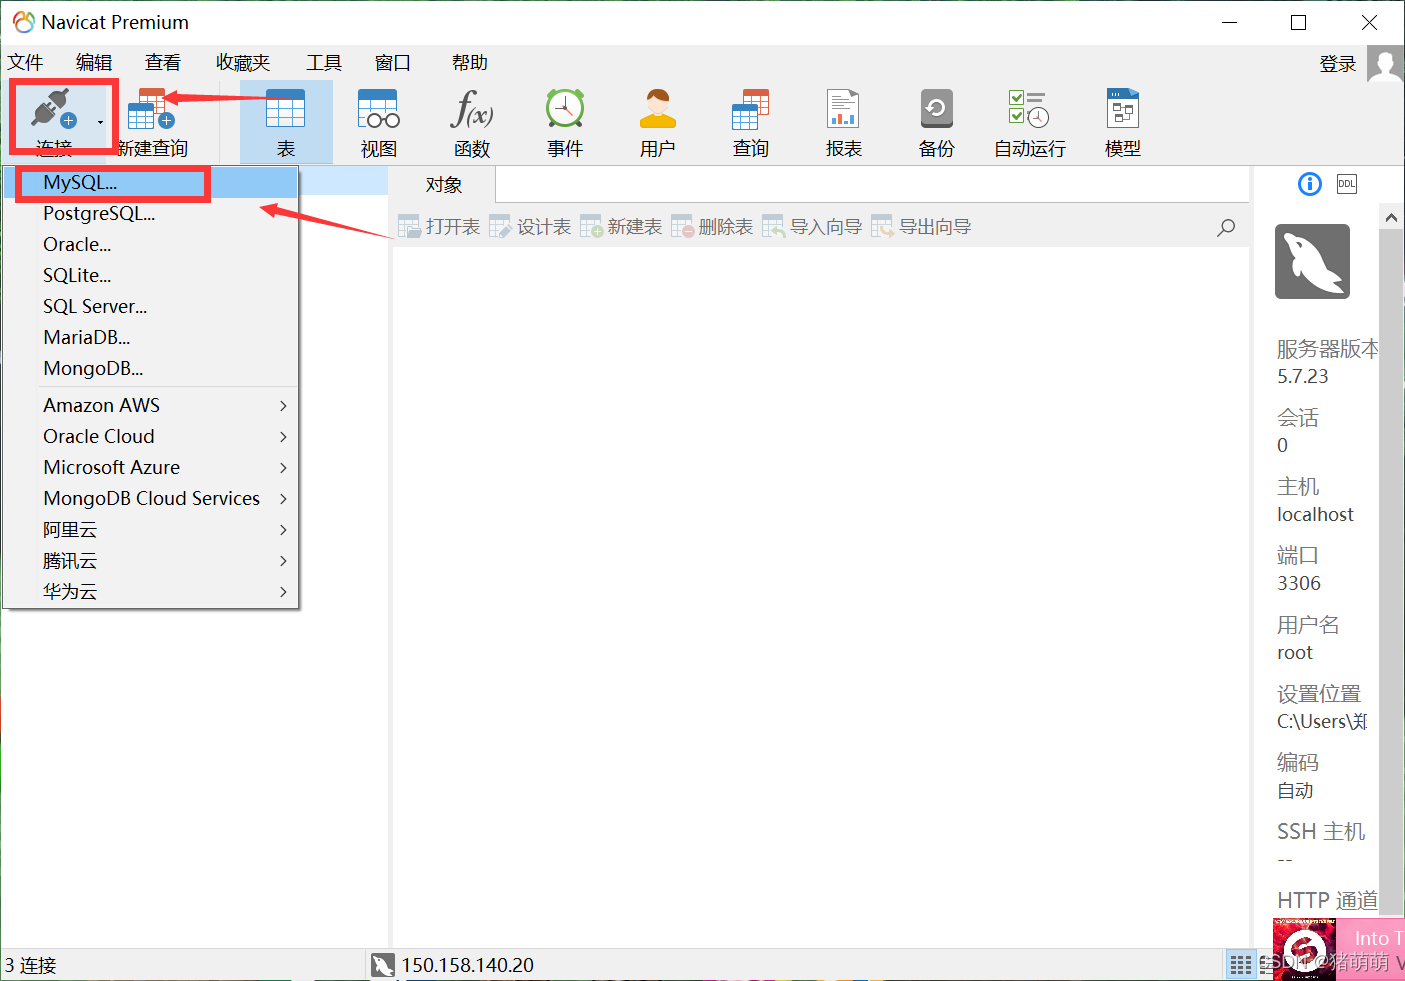This screenshot has width=1405, height=981.
Task: Show the info panel icon
Action: click(x=1310, y=184)
